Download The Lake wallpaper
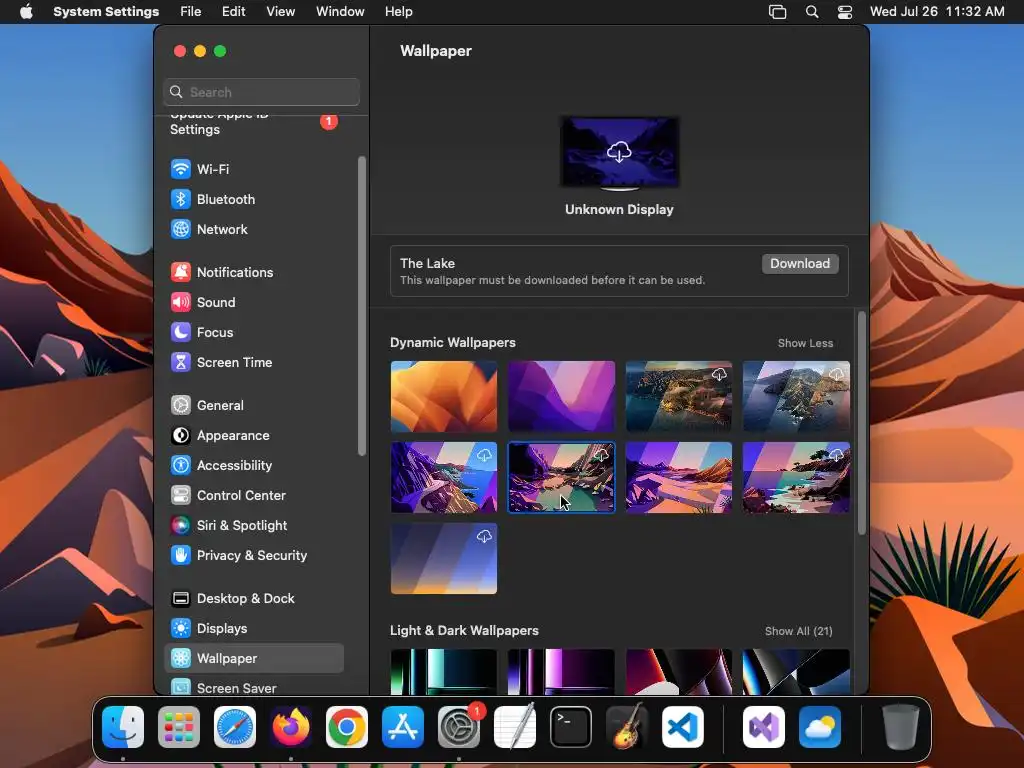Image resolution: width=1024 pixels, height=768 pixels. (x=800, y=264)
